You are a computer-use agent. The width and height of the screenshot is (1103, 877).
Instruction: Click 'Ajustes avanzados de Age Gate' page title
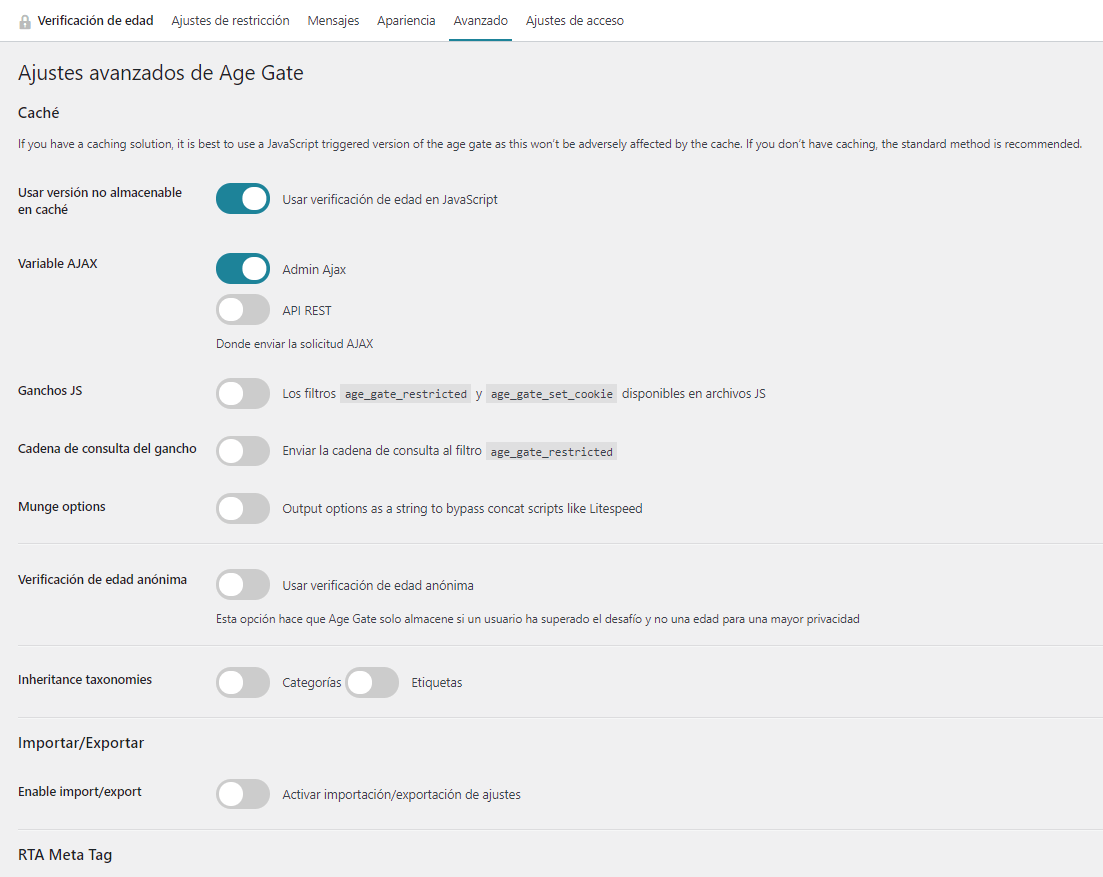pyautogui.click(x=160, y=72)
